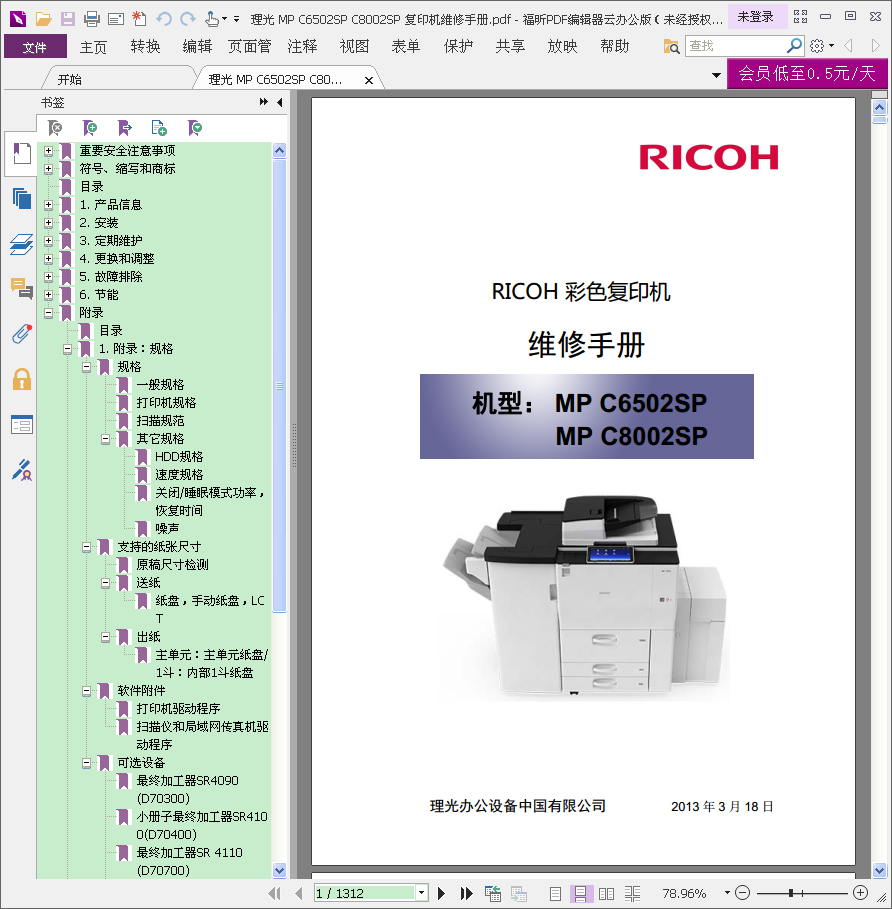Open the 文件 menu
The image size is (892, 909).
point(35,46)
